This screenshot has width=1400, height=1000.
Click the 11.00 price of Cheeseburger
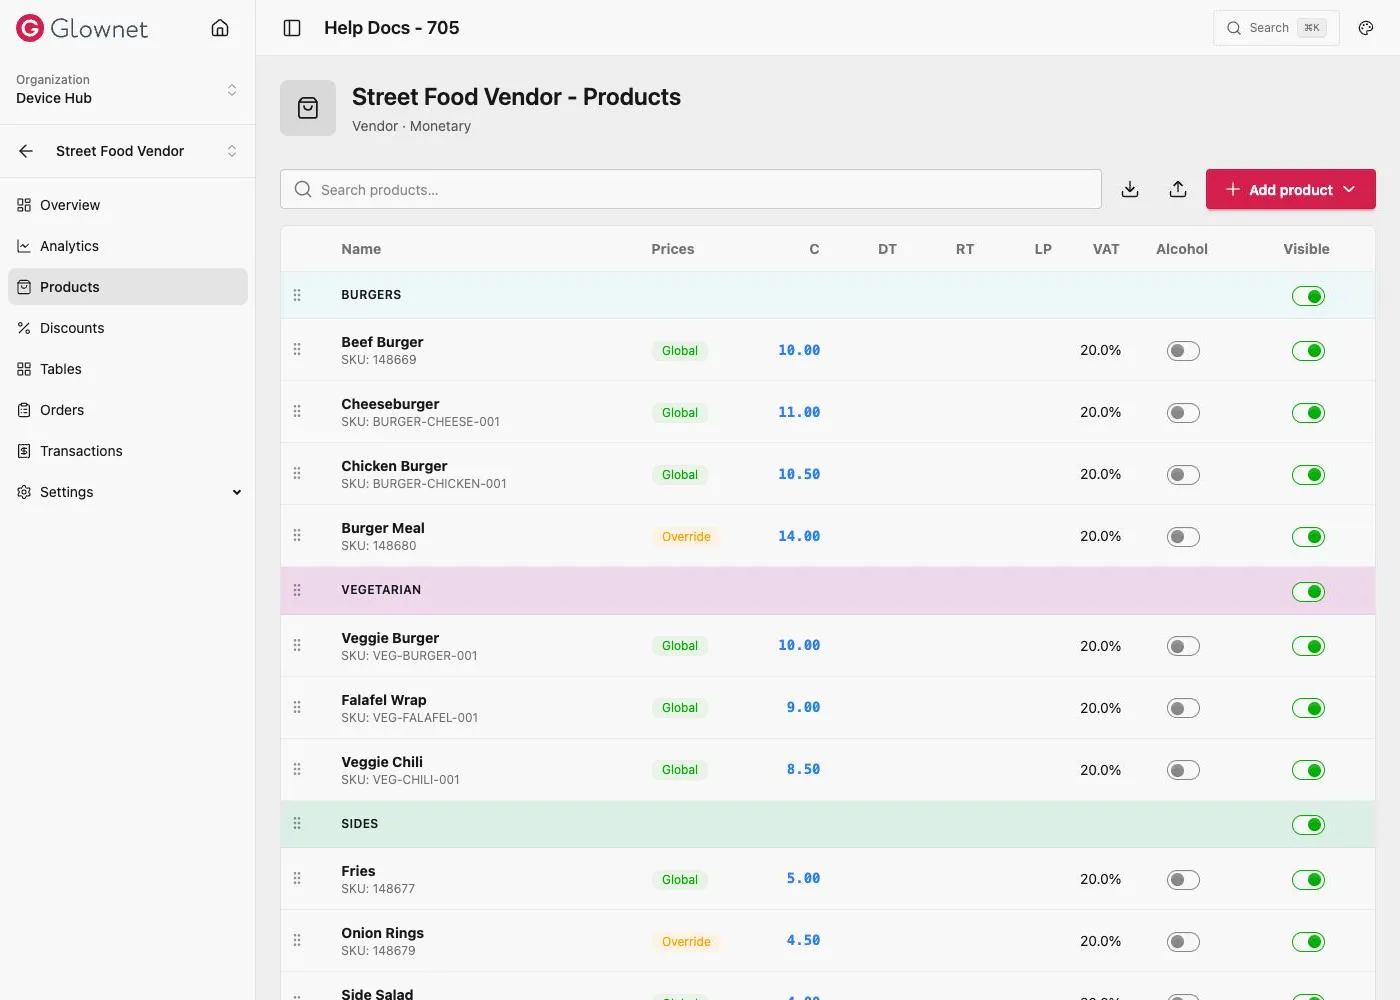coord(799,412)
